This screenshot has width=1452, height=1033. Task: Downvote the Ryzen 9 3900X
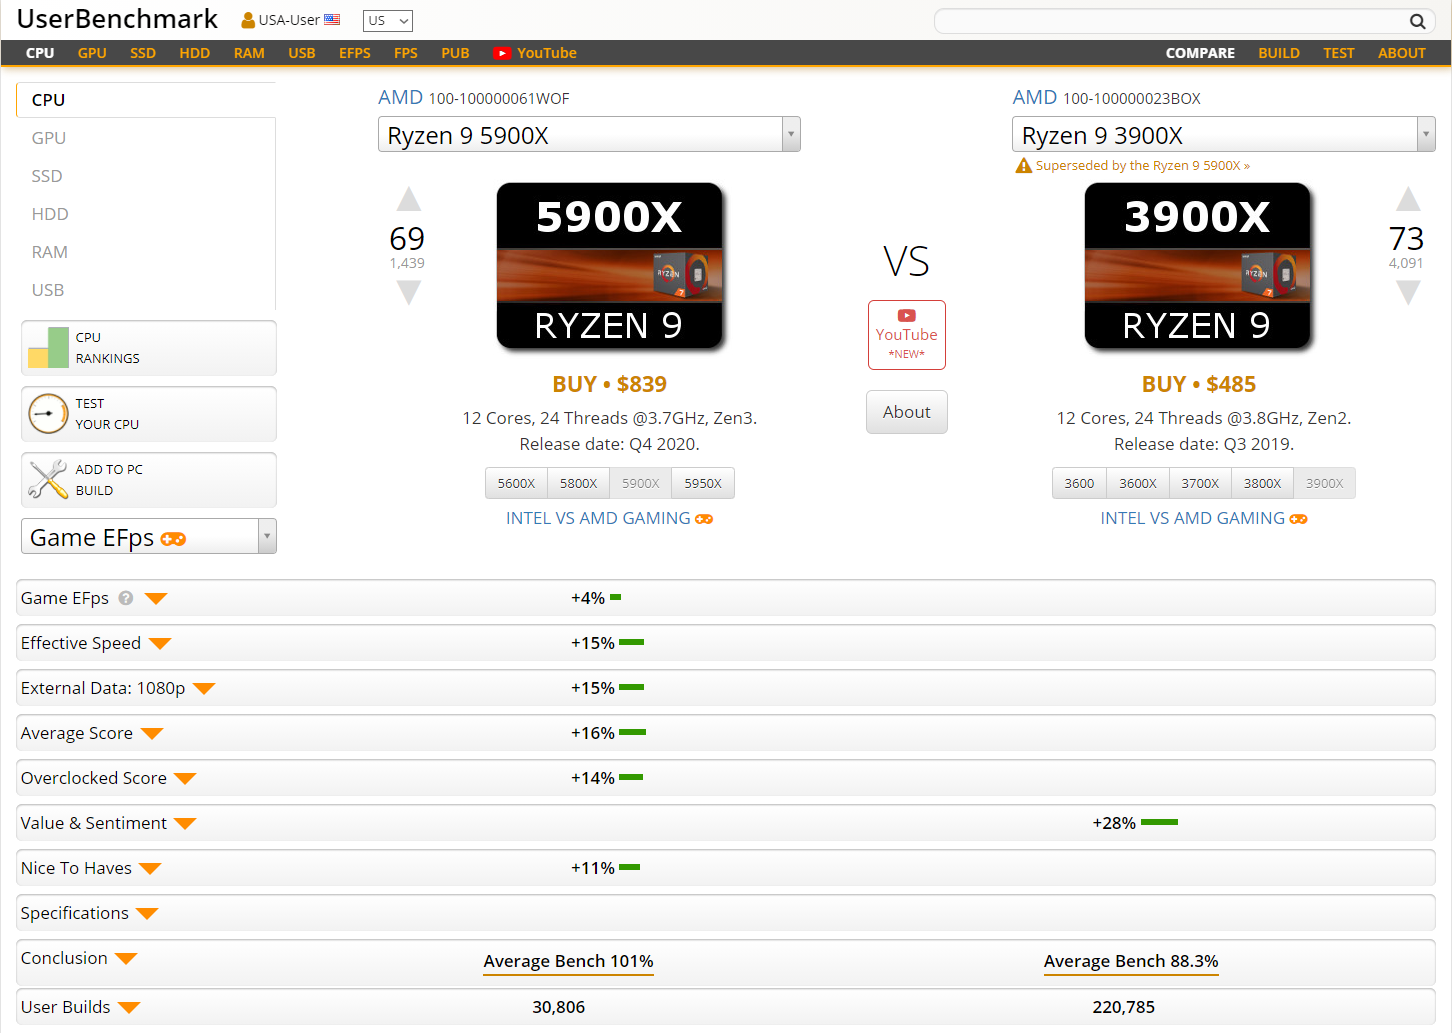[x=1408, y=292]
